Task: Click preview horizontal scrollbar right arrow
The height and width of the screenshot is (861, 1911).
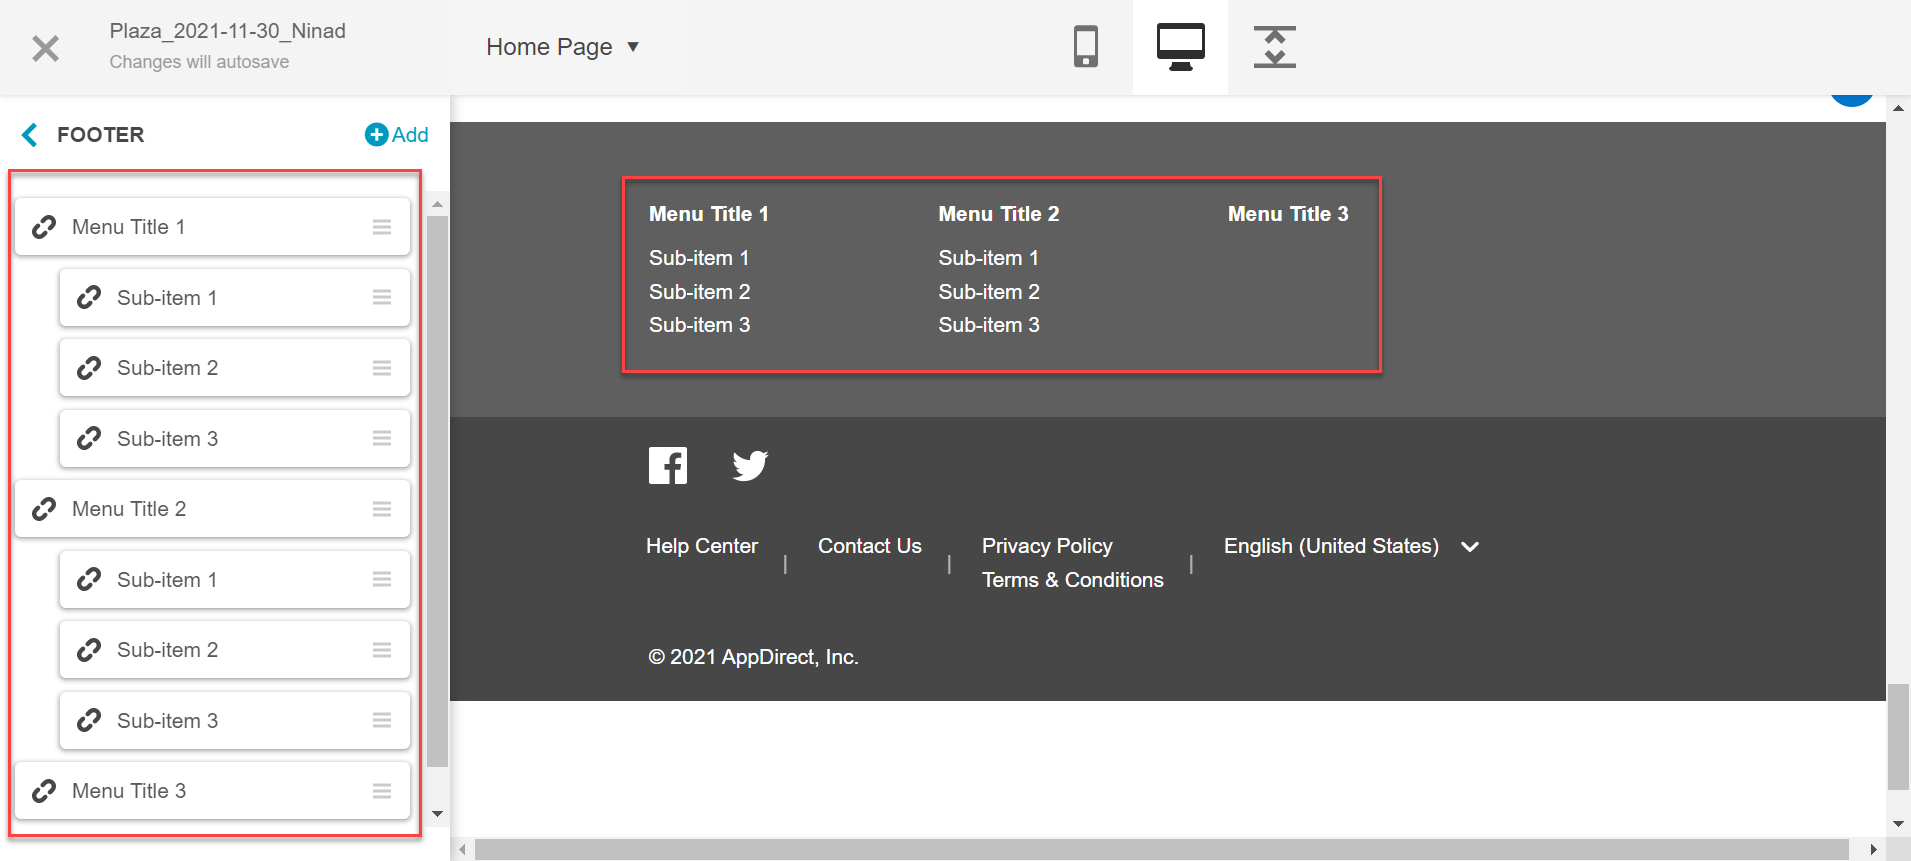Action: pyautogui.click(x=1873, y=849)
